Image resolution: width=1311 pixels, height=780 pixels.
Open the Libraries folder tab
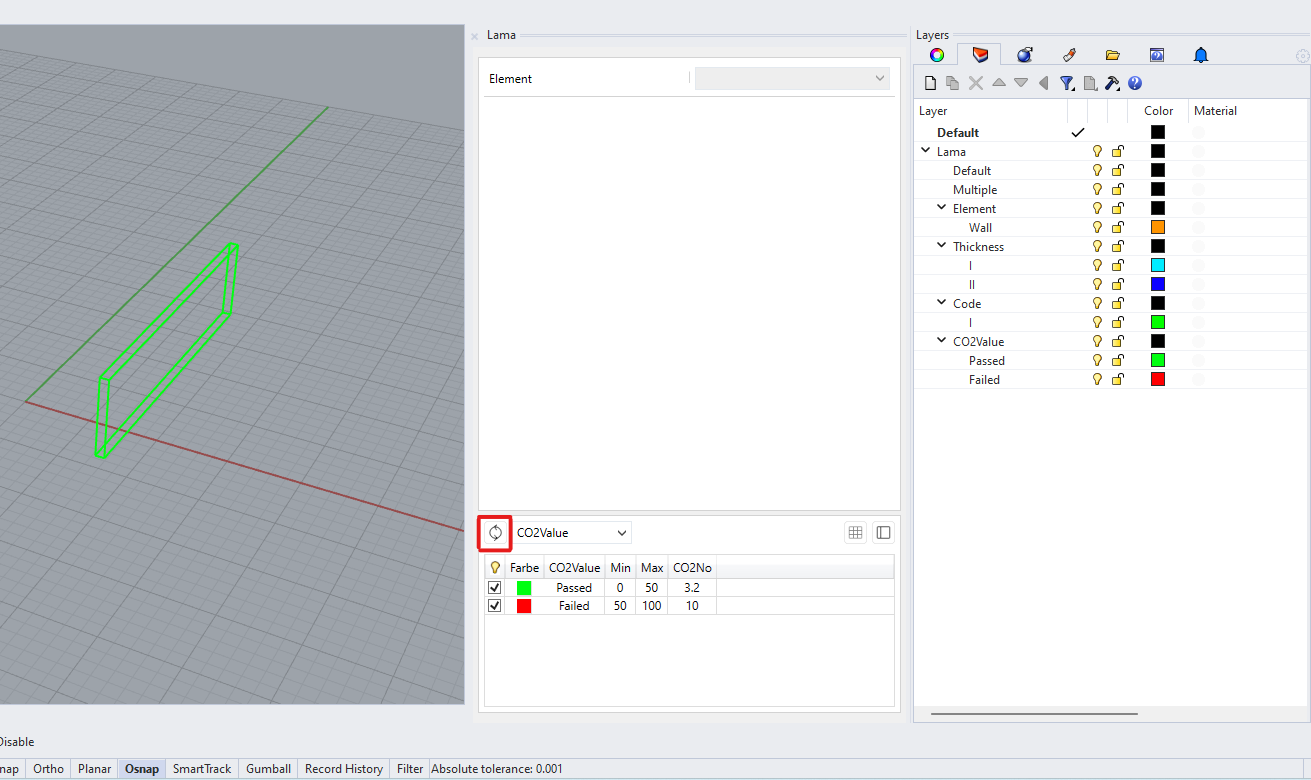tap(1112, 55)
